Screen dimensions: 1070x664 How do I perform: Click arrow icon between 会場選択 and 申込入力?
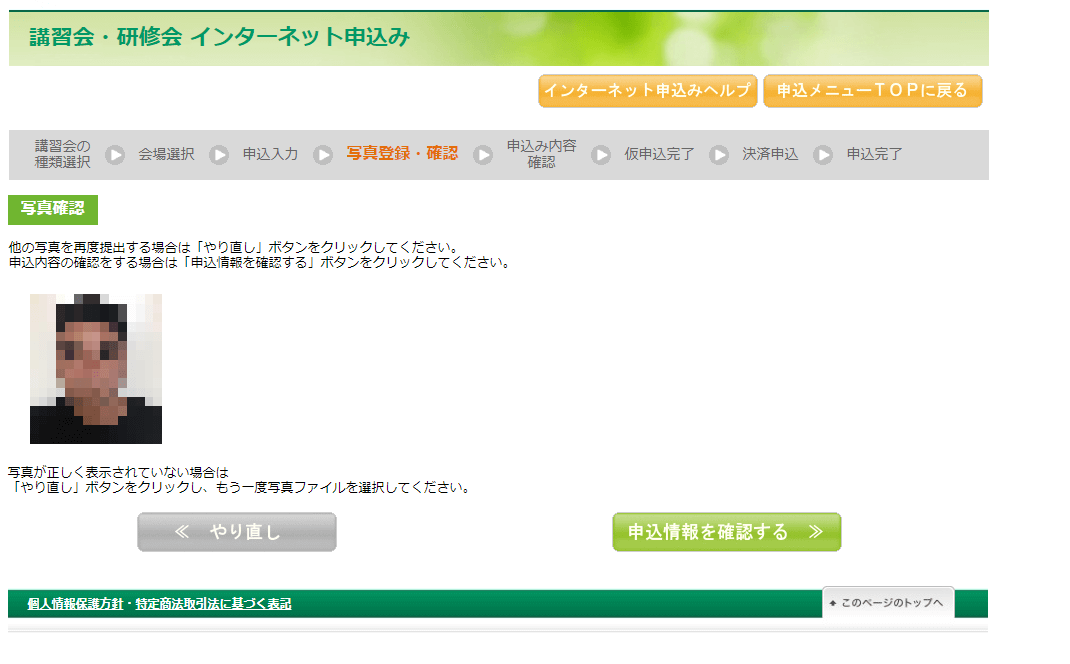(219, 155)
